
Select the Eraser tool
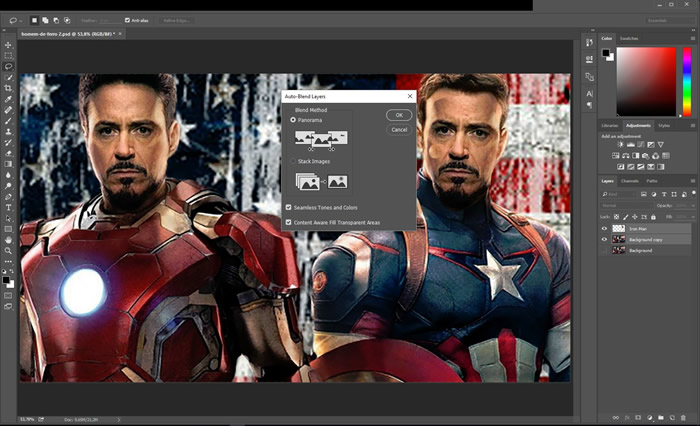pyautogui.click(x=8, y=153)
